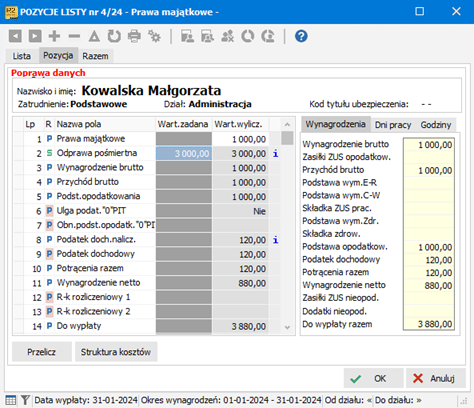The image size is (474, 408).
Task: Open help with the question mark icon
Action: [x=301, y=36]
